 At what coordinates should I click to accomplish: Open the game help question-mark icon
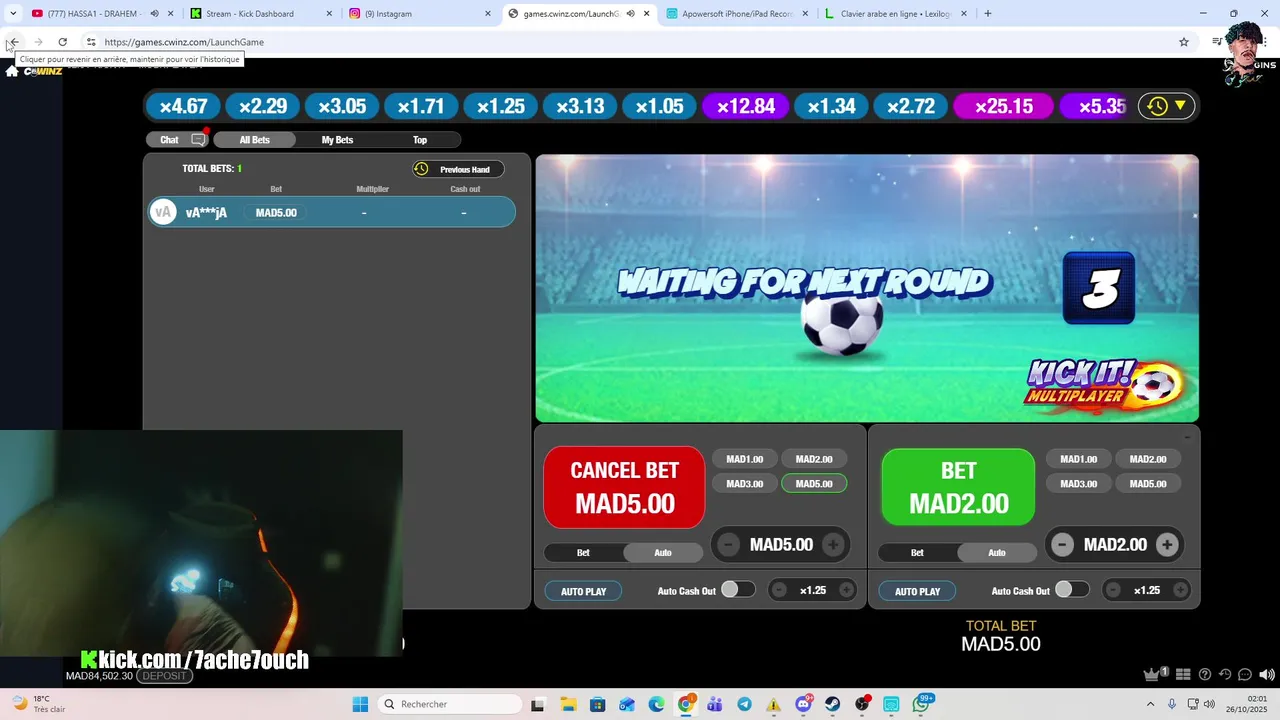pyautogui.click(x=1204, y=675)
